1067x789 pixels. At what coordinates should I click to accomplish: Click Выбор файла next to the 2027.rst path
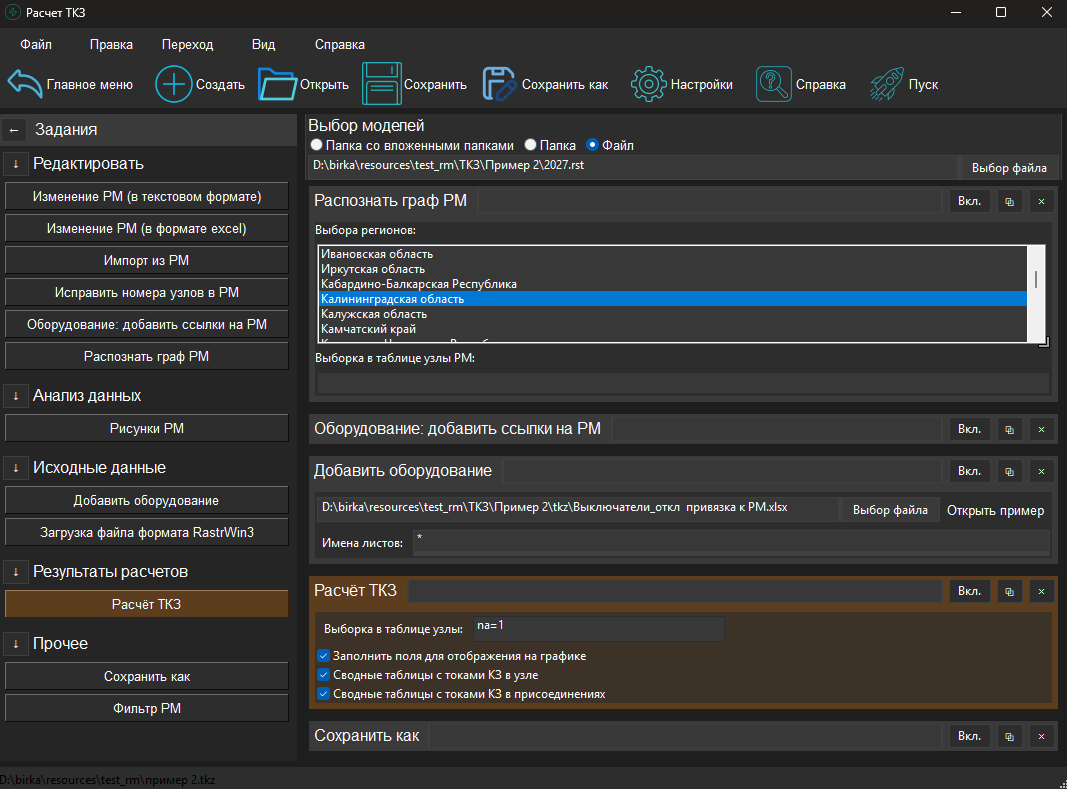coord(1009,168)
